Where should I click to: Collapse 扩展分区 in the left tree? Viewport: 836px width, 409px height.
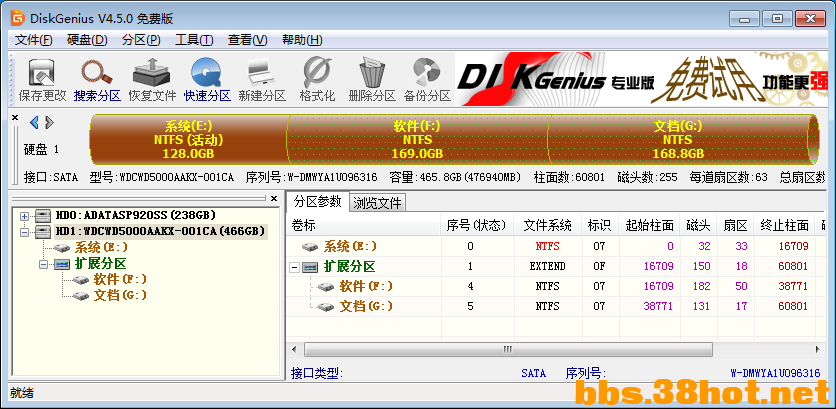click(x=43, y=264)
